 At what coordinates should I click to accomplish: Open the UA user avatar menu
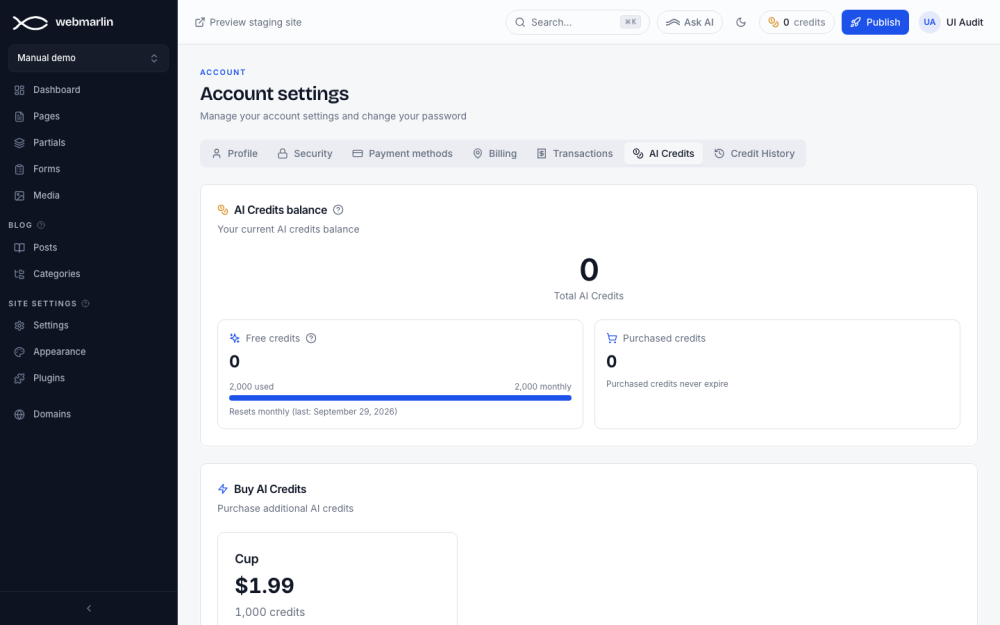930,22
